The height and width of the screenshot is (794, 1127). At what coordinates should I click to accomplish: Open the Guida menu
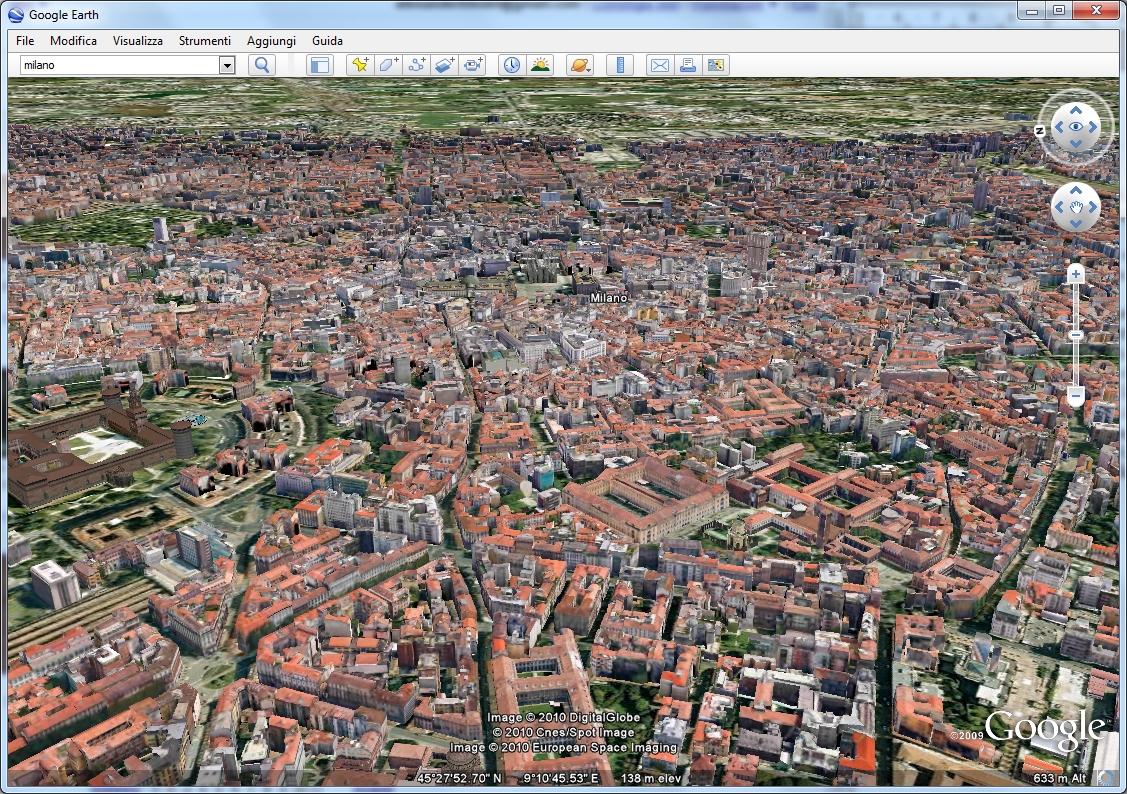point(327,41)
